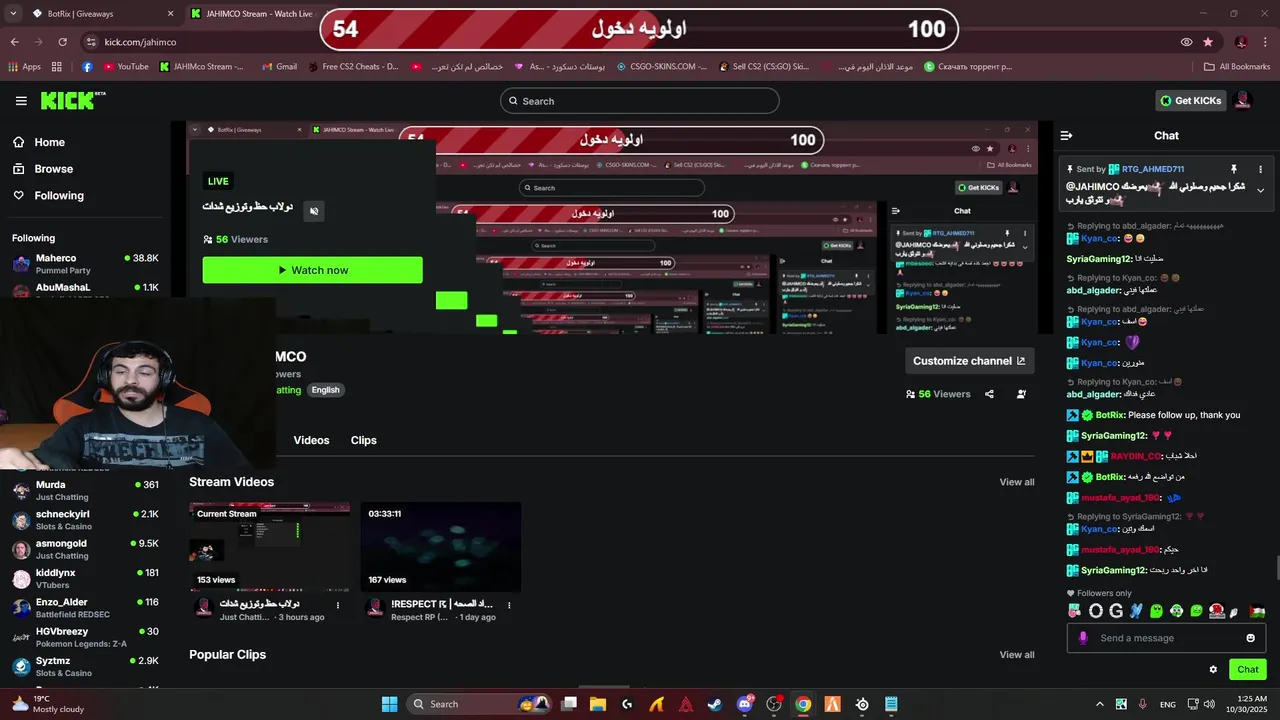Go to Following in sidebar
The image size is (1280, 720).
[x=59, y=196]
